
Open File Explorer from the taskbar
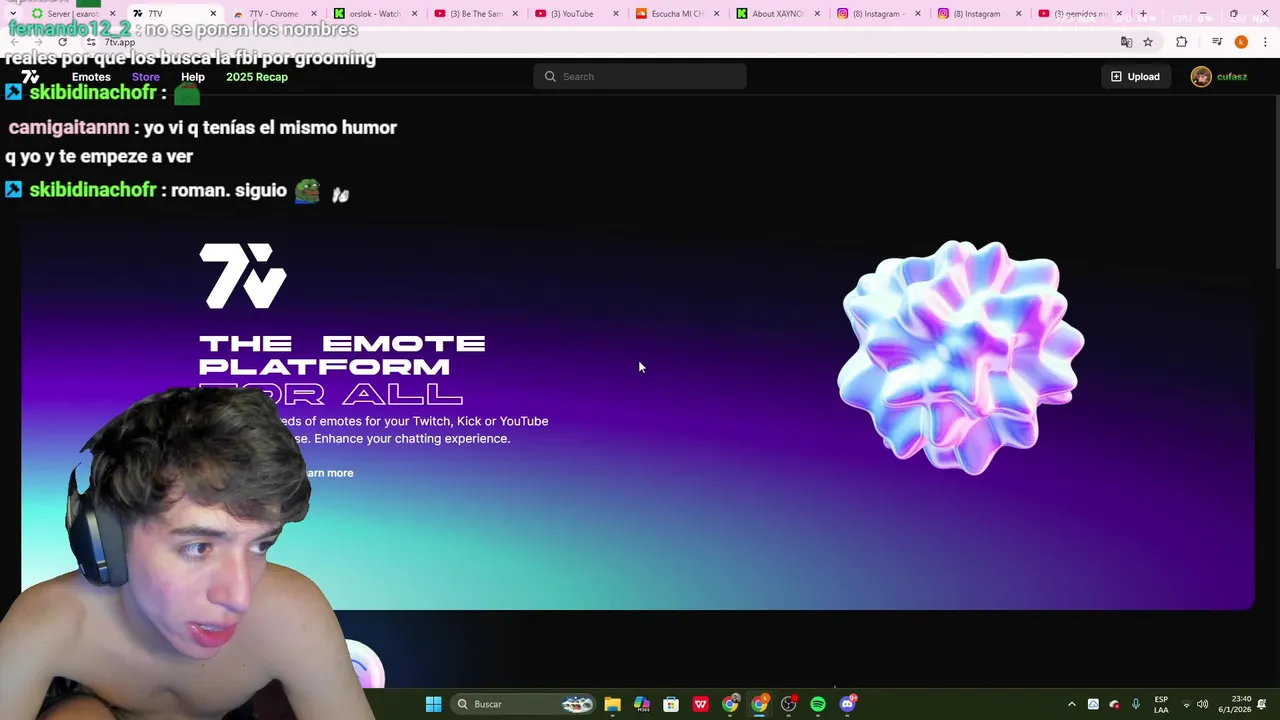(612, 704)
